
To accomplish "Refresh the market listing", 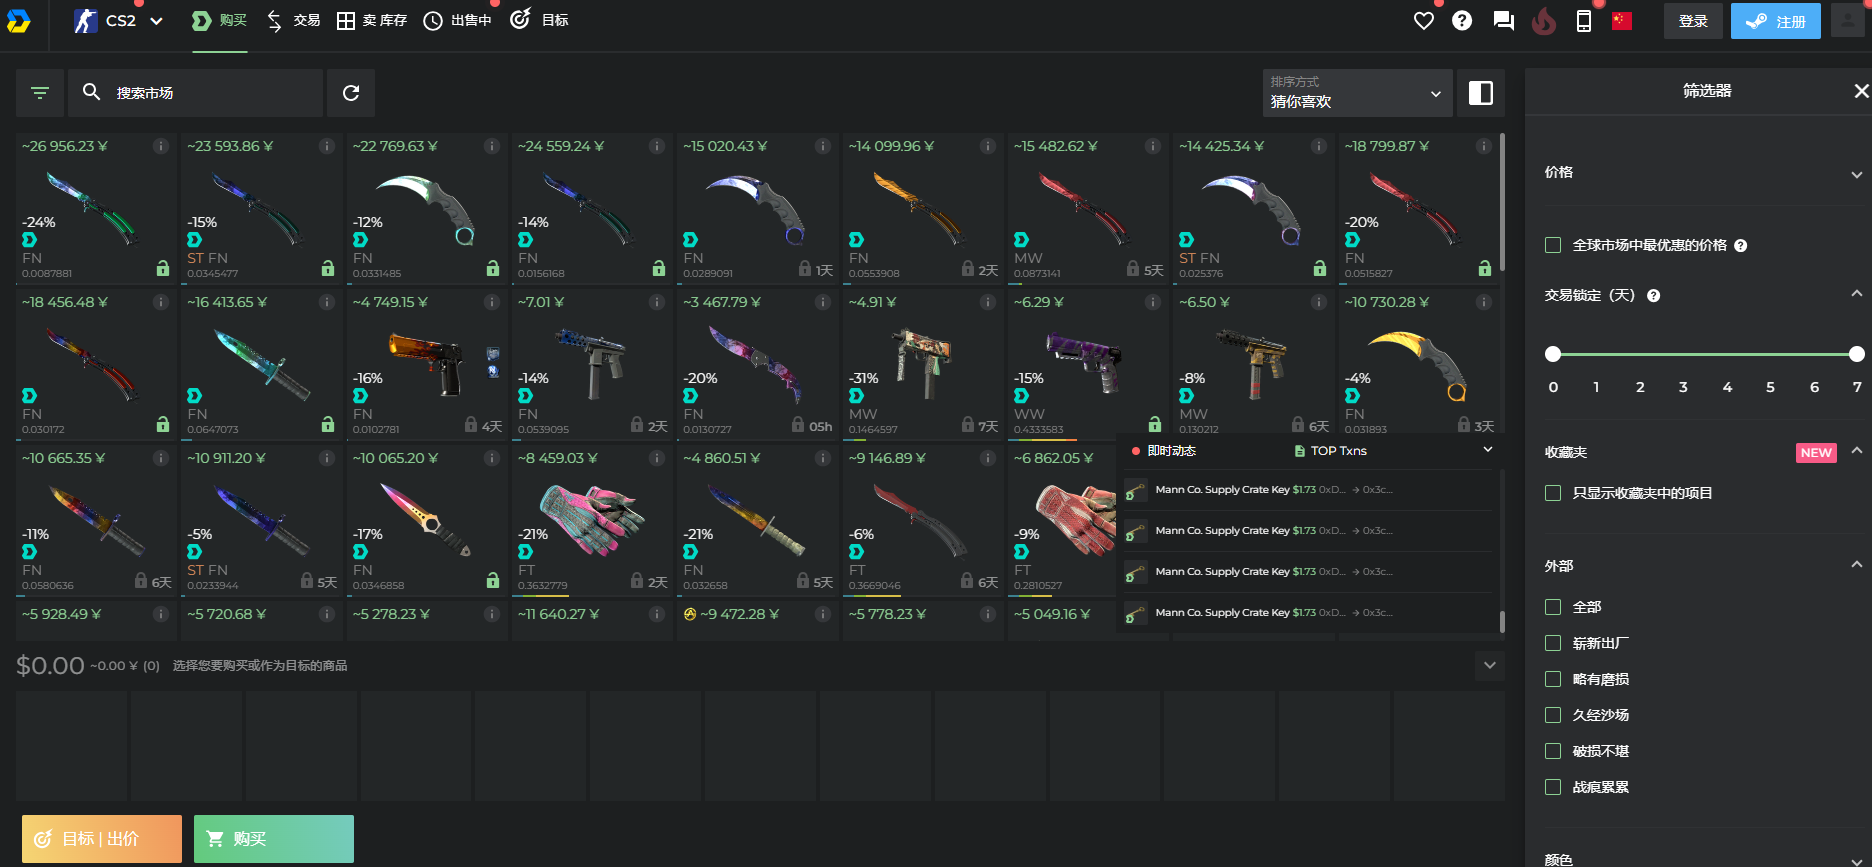I will [351, 93].
